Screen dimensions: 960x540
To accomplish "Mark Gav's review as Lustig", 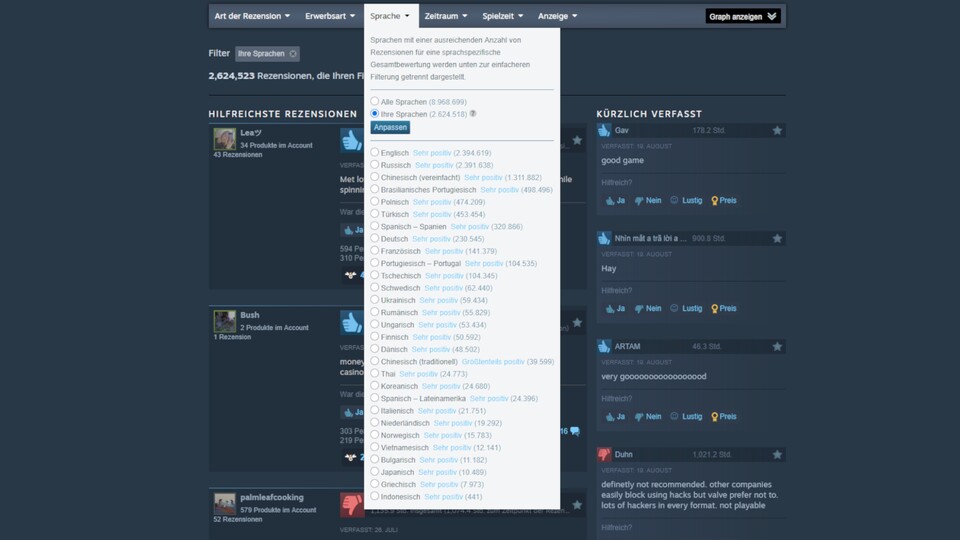I will click(x=686, y=200).
